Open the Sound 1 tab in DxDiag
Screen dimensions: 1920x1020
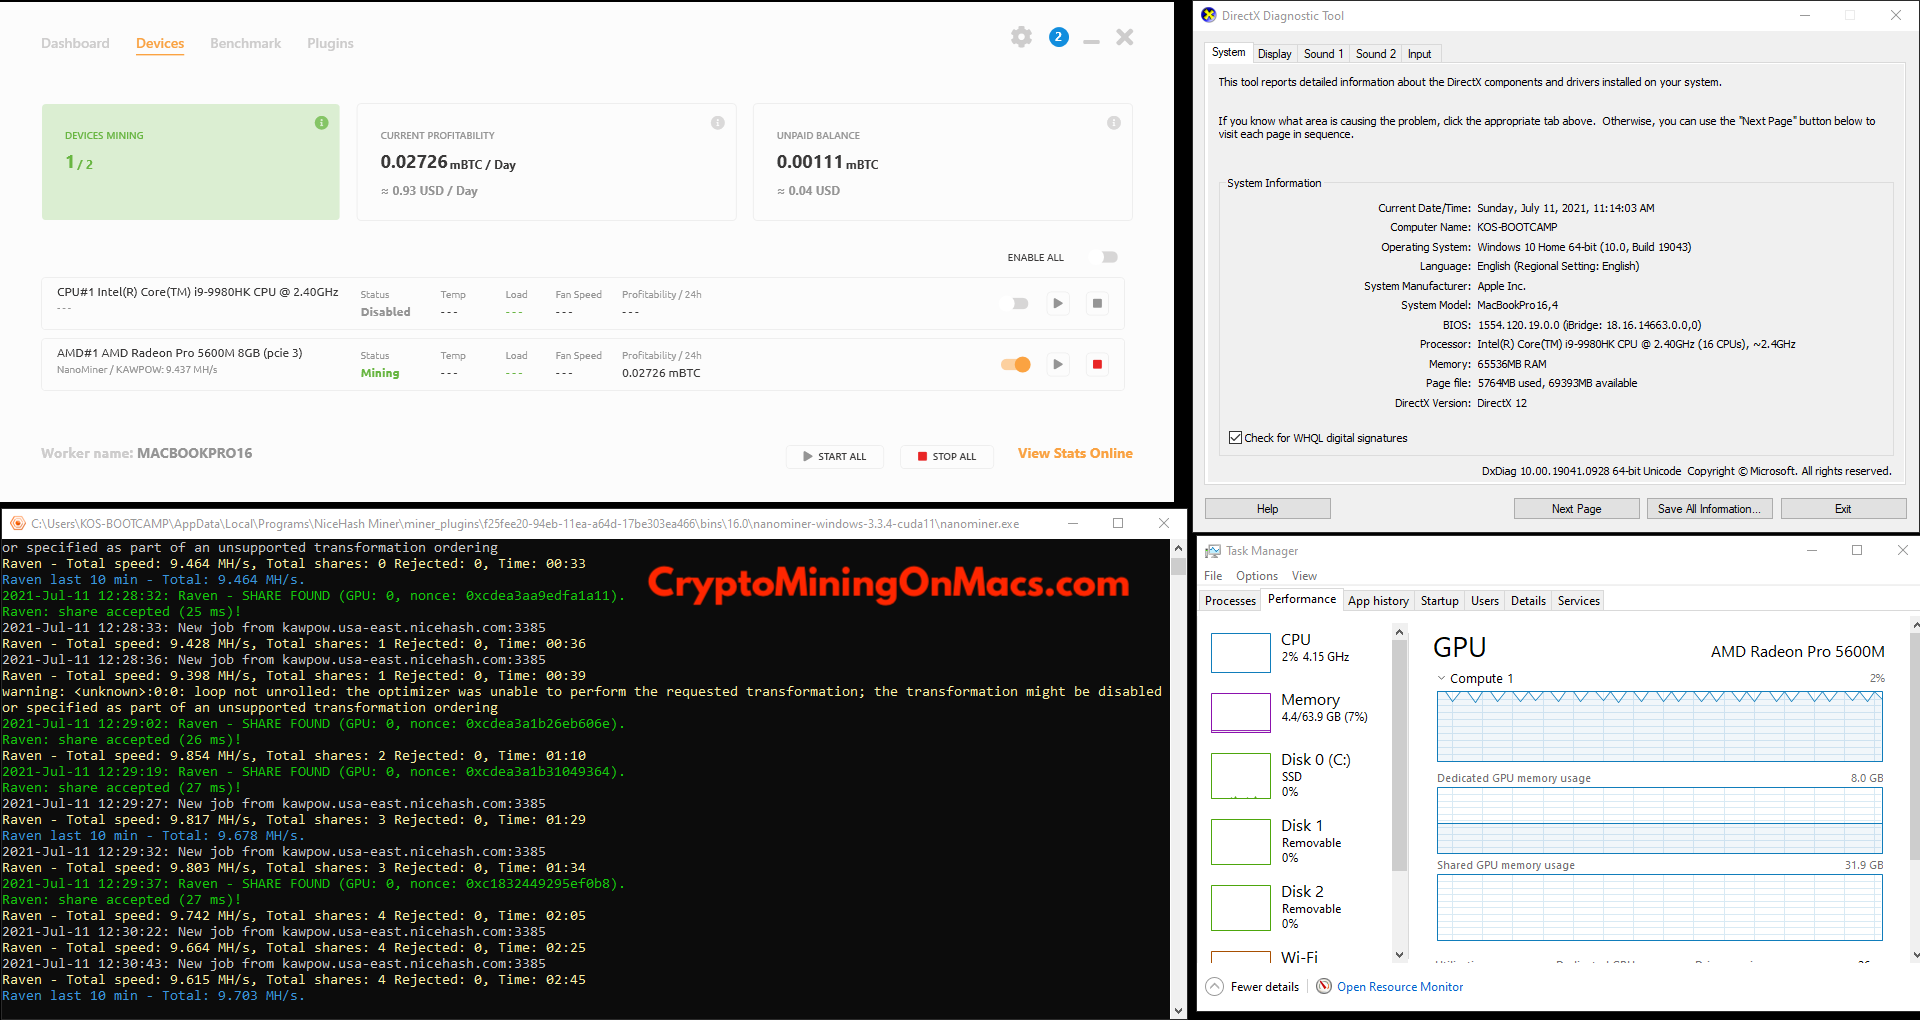[1323, 54]
